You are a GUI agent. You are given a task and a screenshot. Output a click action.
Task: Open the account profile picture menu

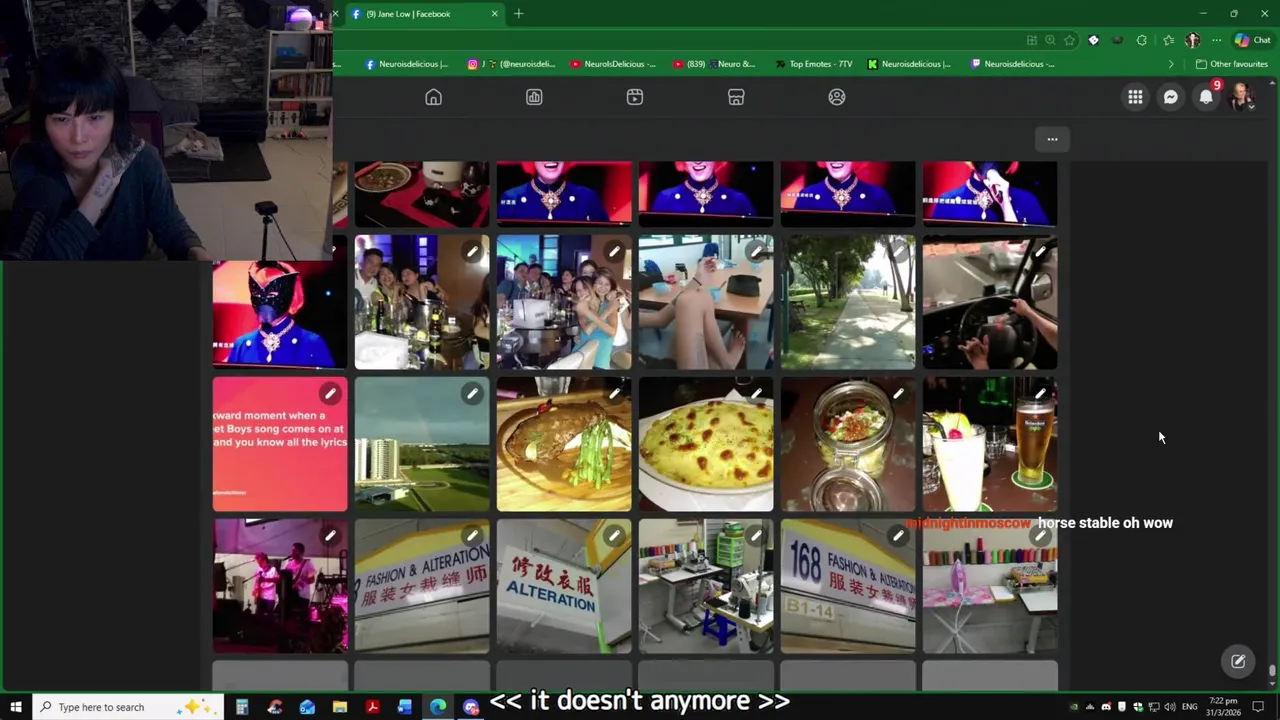[x=1242, y=97]
